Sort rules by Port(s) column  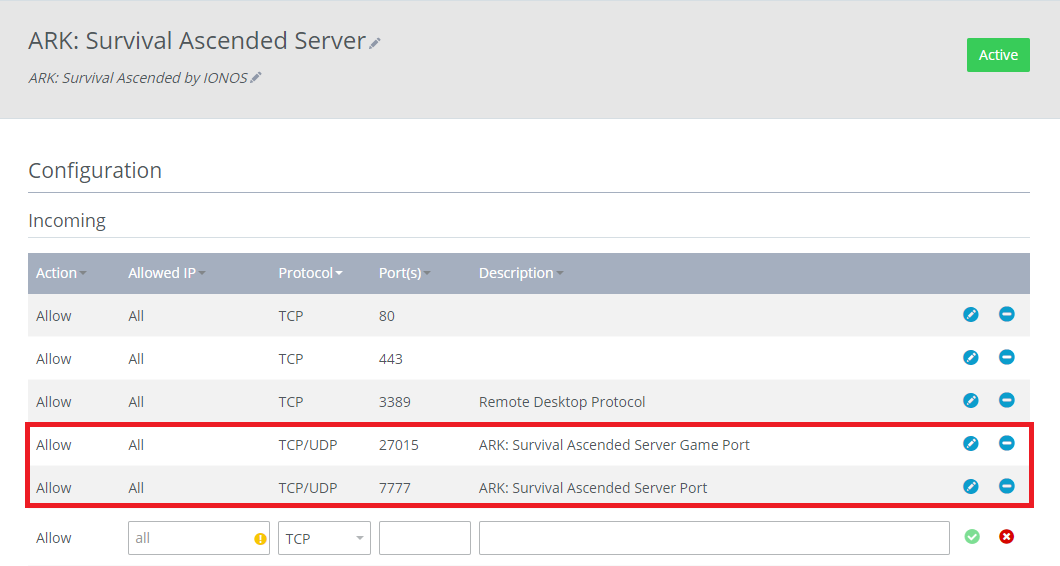(404, 273)
